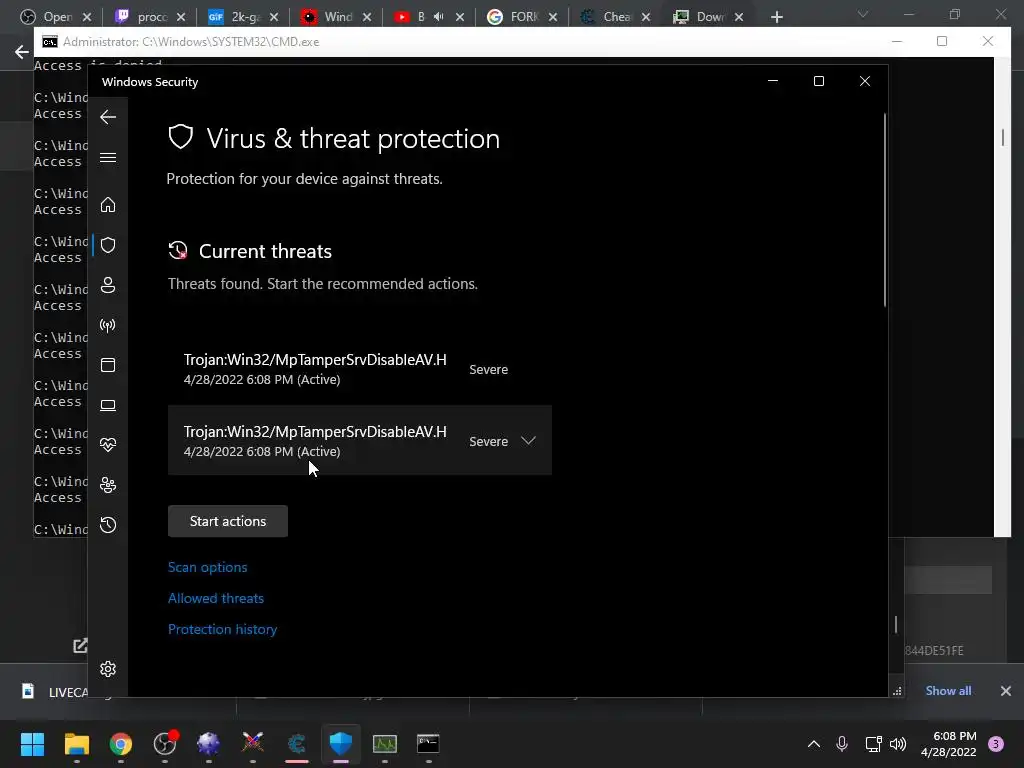Click the Start actions button
Screen dimensions: 1024x768
pyautogui.click(x=228, y=521)
